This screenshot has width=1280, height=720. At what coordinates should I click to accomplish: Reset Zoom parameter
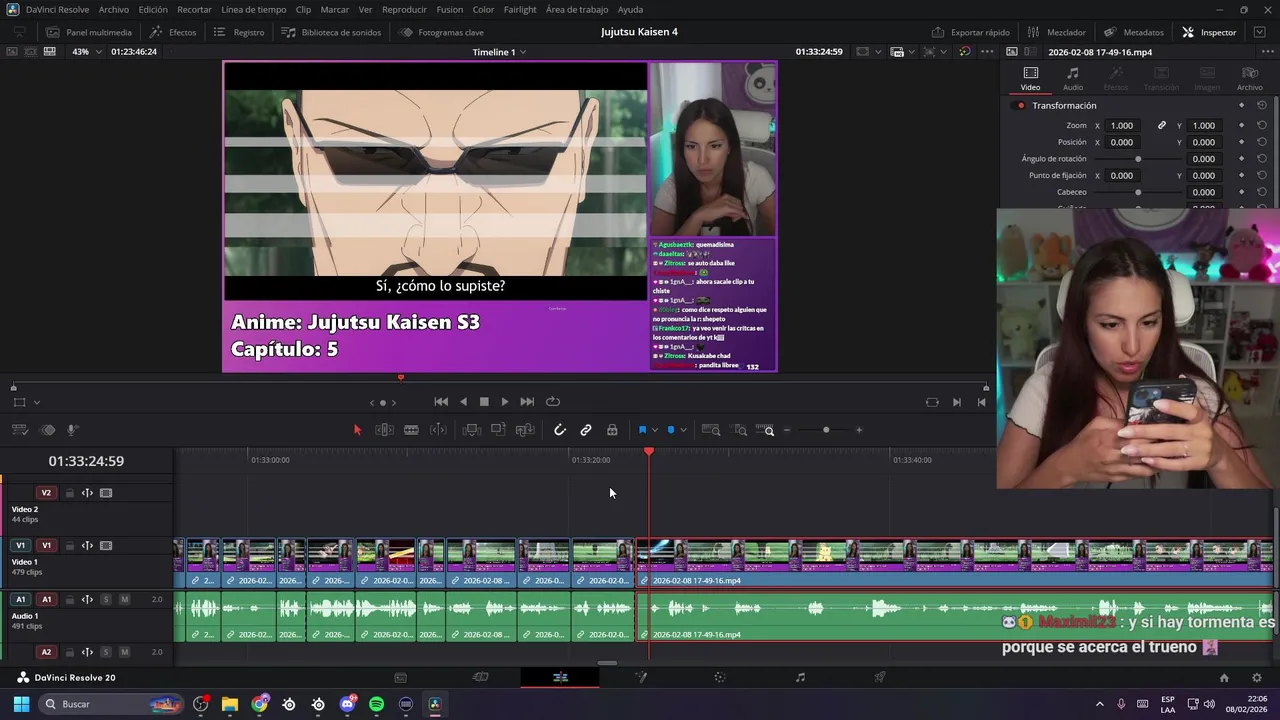click(x=1262, y=126)
